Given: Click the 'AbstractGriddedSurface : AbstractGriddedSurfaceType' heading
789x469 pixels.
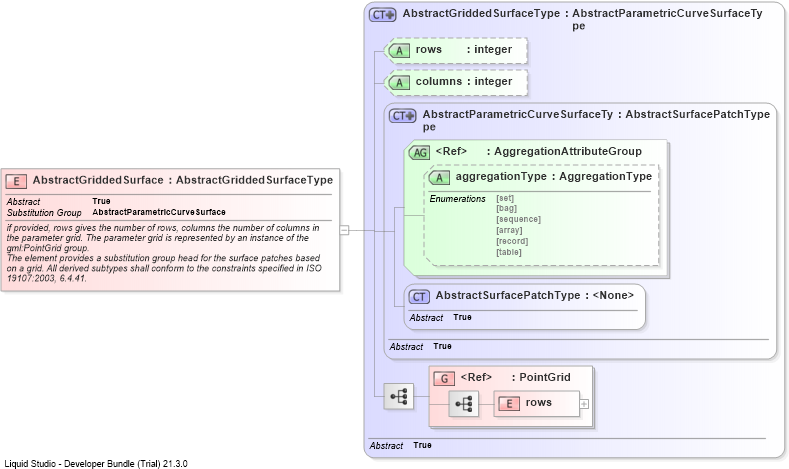Looking at the screenshot, I should pyautogui.click(x=183, y=180).
